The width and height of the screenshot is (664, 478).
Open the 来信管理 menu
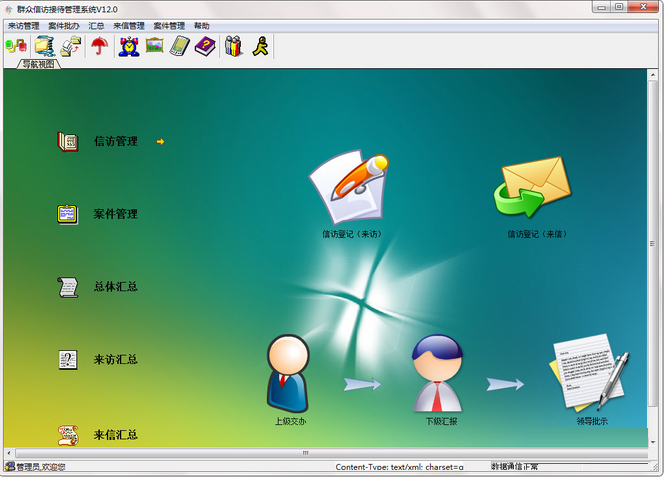point(129,26)
